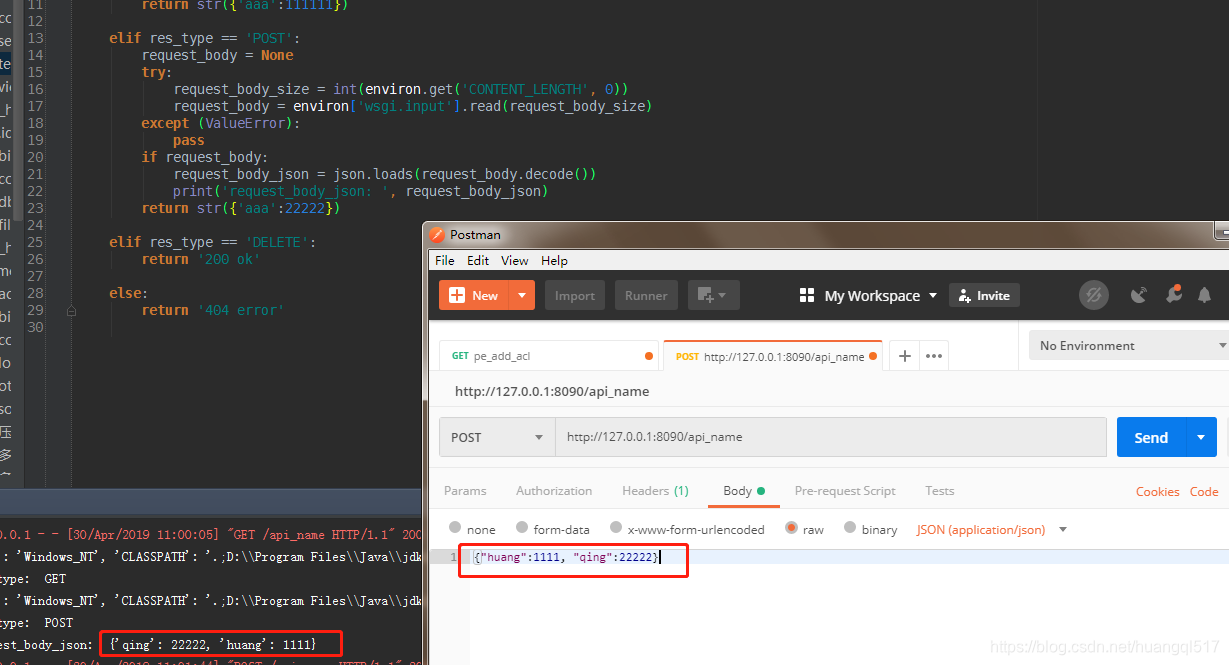Open the JSON (application/json) type dropdown
Screen dimensions: 1229x665
[x=991, y=529]
